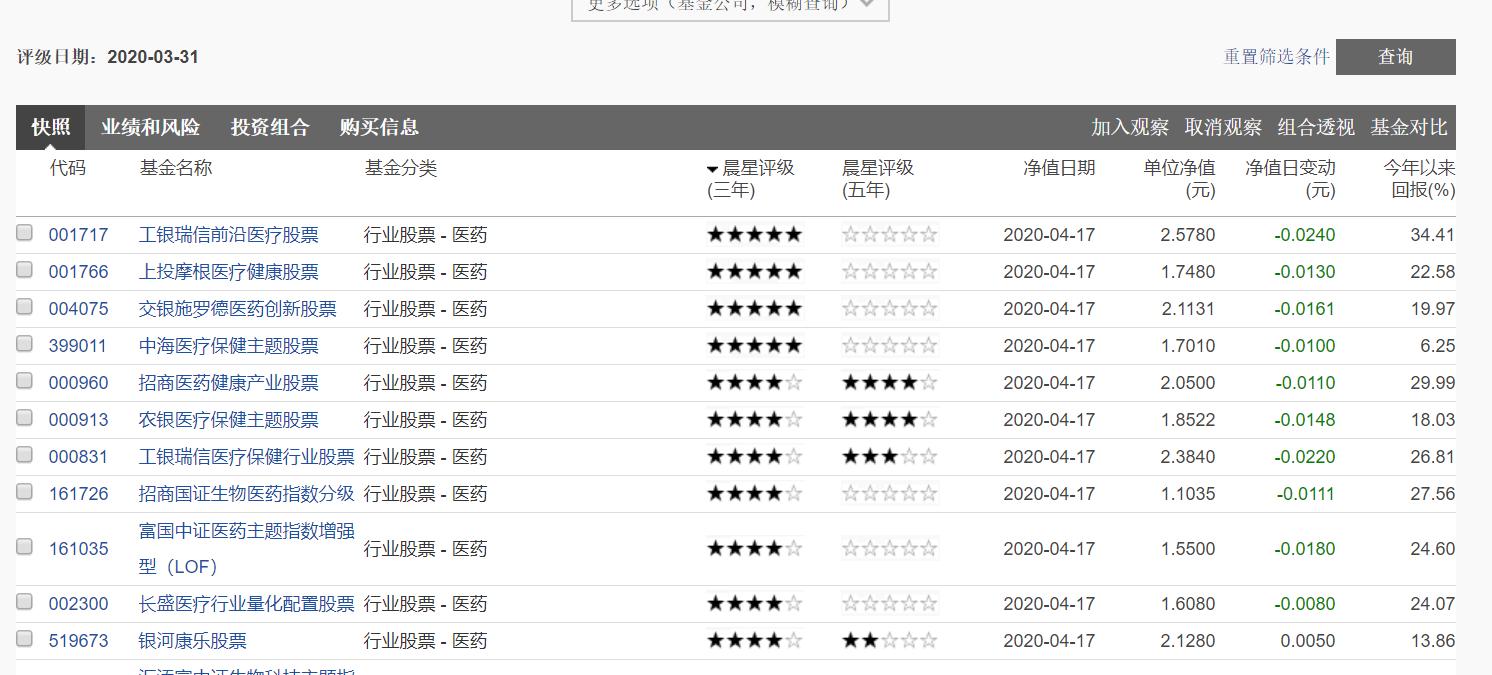Click fund code 001766
The width and height of the screenshot is (1492, 675).
click(78, 272)
